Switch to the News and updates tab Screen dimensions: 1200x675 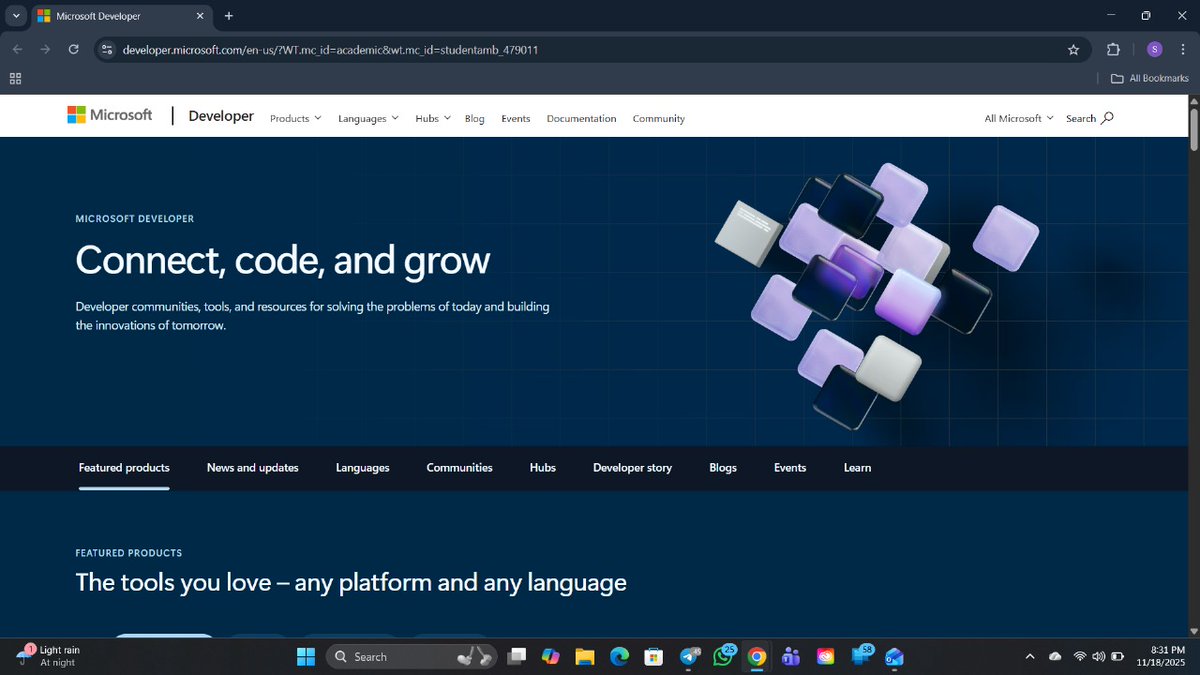(x=252, y=467)
